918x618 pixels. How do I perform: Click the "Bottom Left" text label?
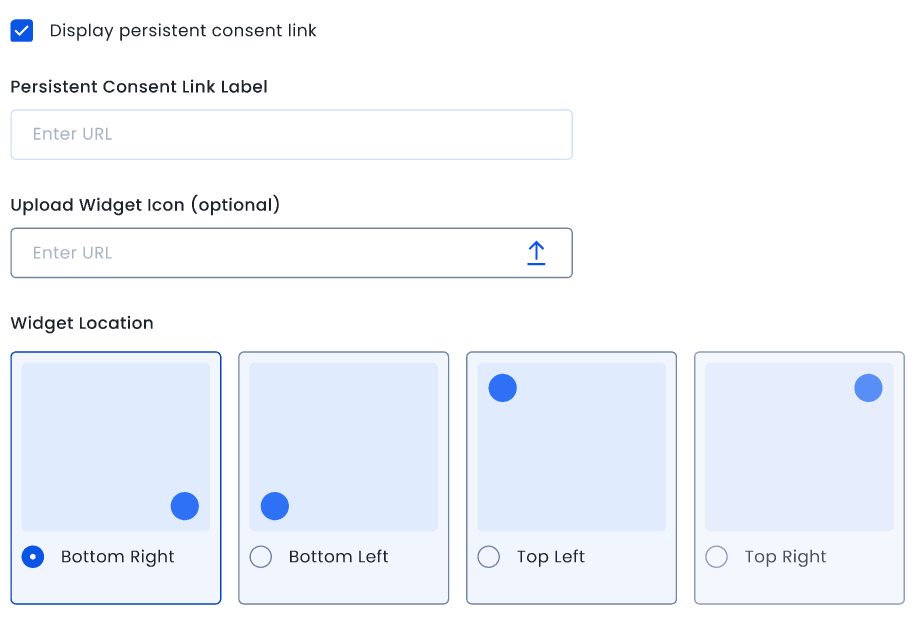338,557
